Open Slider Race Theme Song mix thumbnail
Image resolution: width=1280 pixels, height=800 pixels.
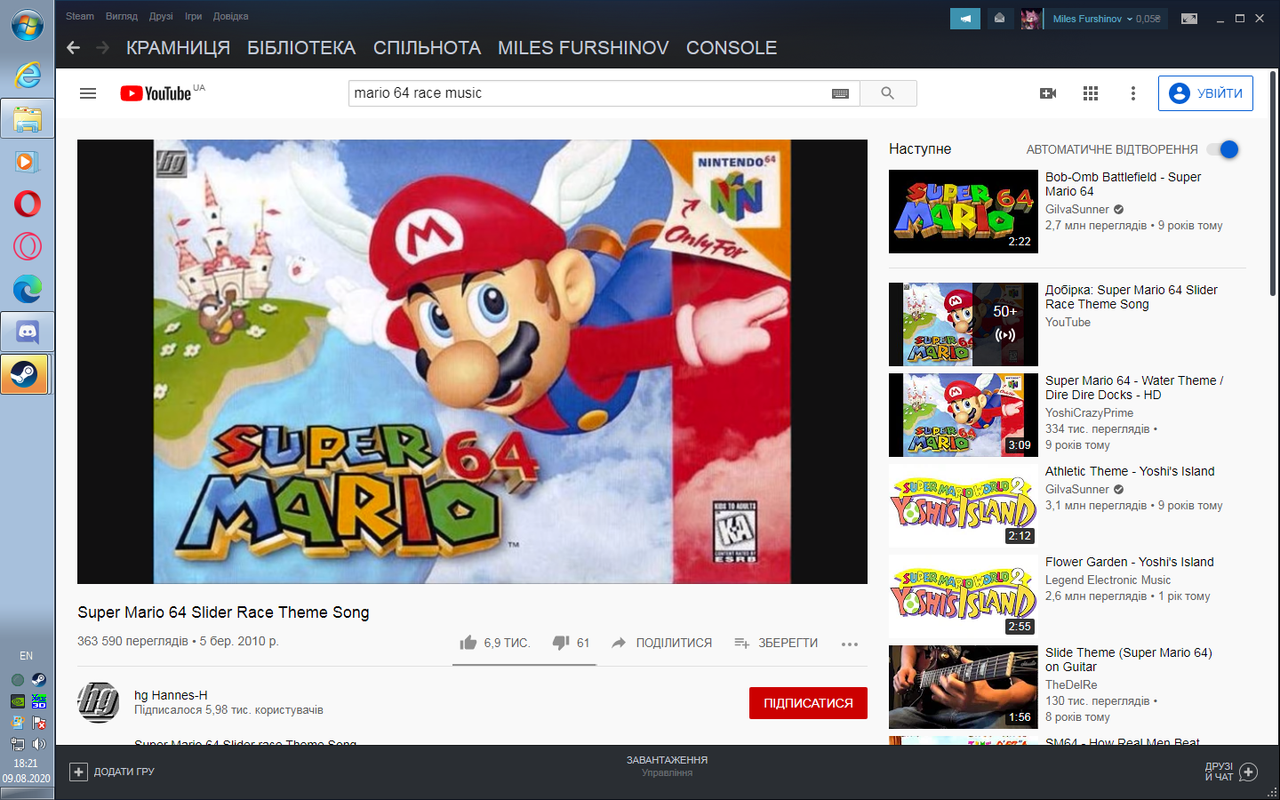click(x=963, y=324)
